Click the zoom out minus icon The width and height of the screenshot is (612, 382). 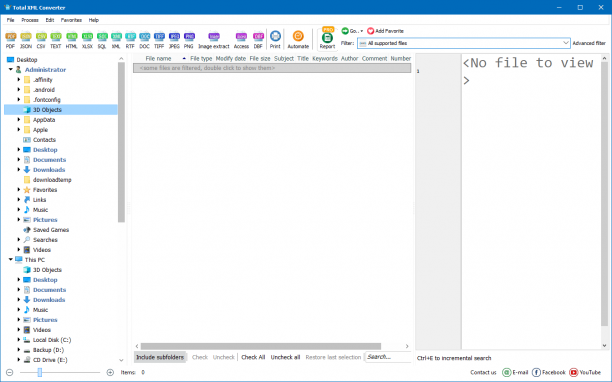(10, 372)
